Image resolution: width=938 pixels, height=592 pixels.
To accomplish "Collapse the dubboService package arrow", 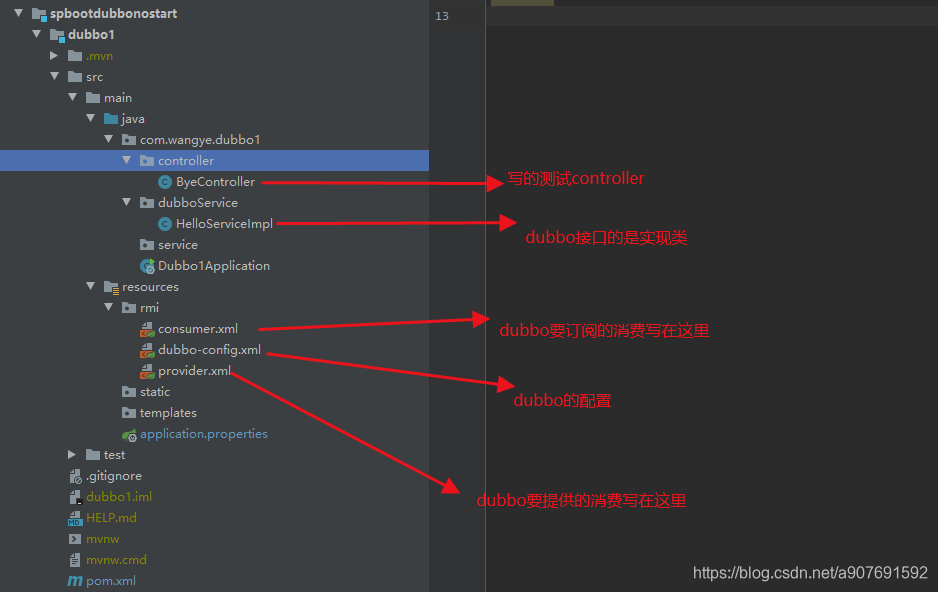I will click(x=126, y=202).
